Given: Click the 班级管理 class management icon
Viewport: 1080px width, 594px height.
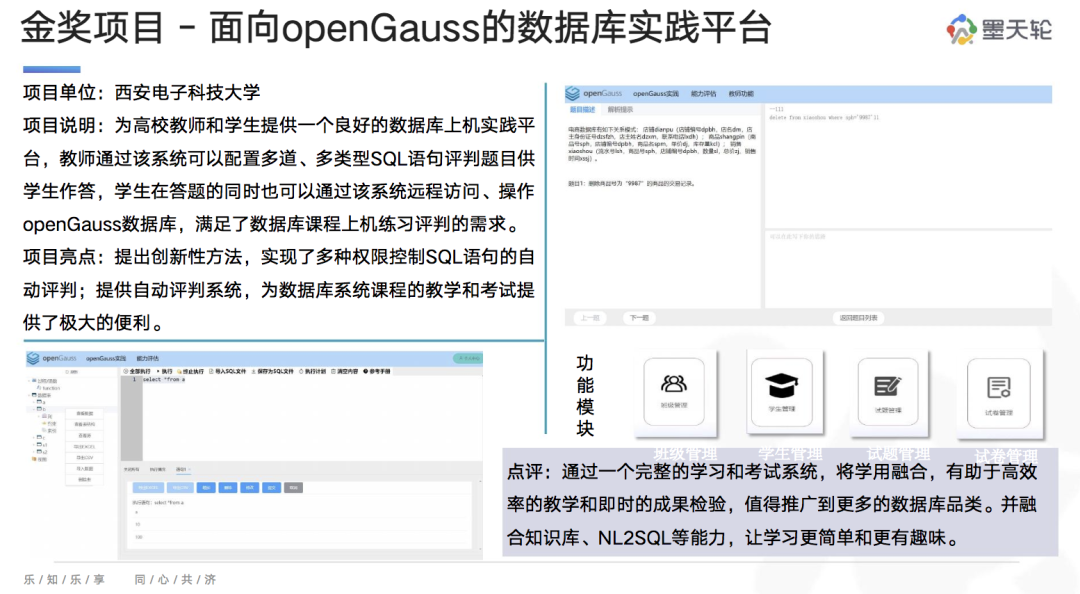Looking at the screenshot, I should (x=674, y=391).
